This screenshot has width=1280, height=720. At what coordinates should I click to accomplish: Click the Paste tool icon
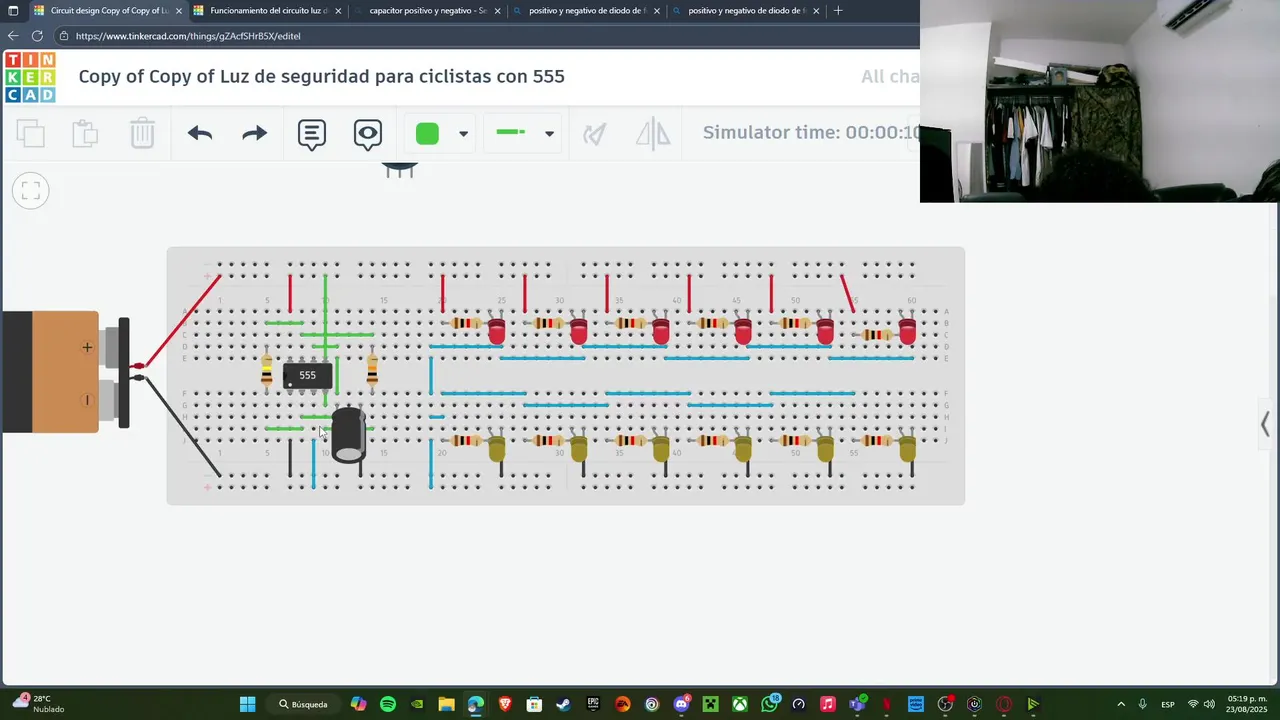point(86,133)
